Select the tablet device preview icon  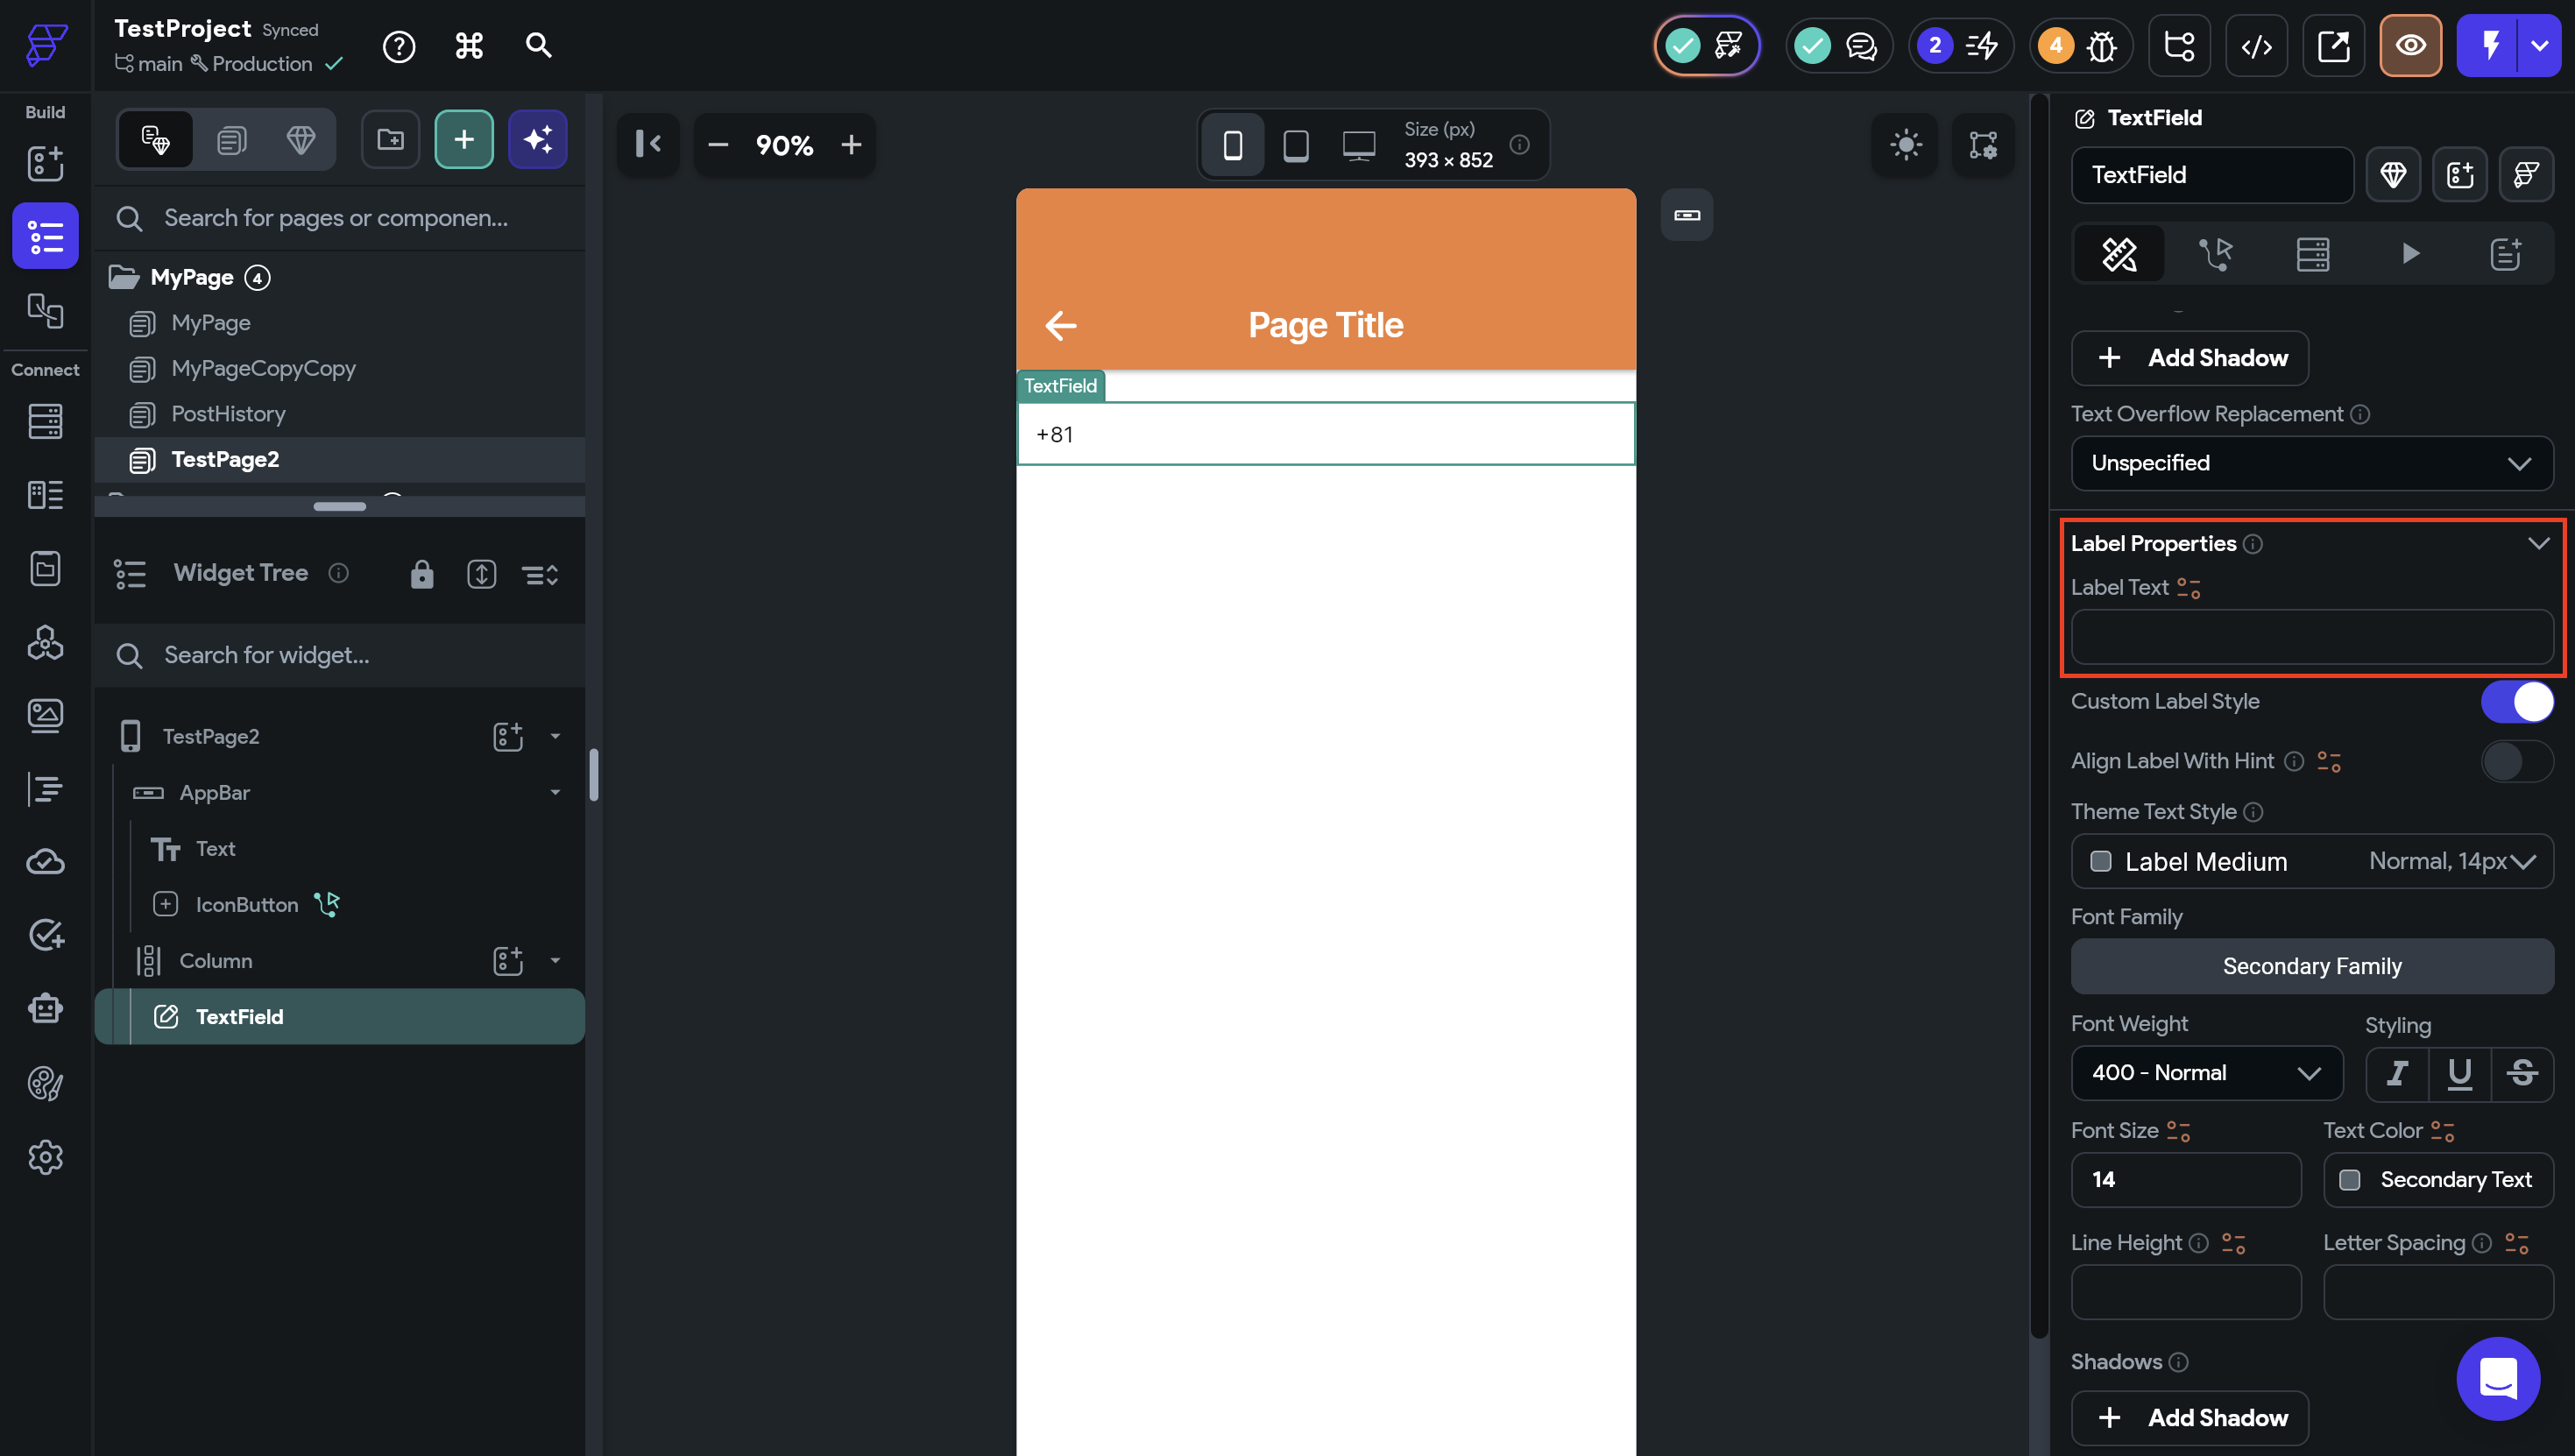[1296, 146]
